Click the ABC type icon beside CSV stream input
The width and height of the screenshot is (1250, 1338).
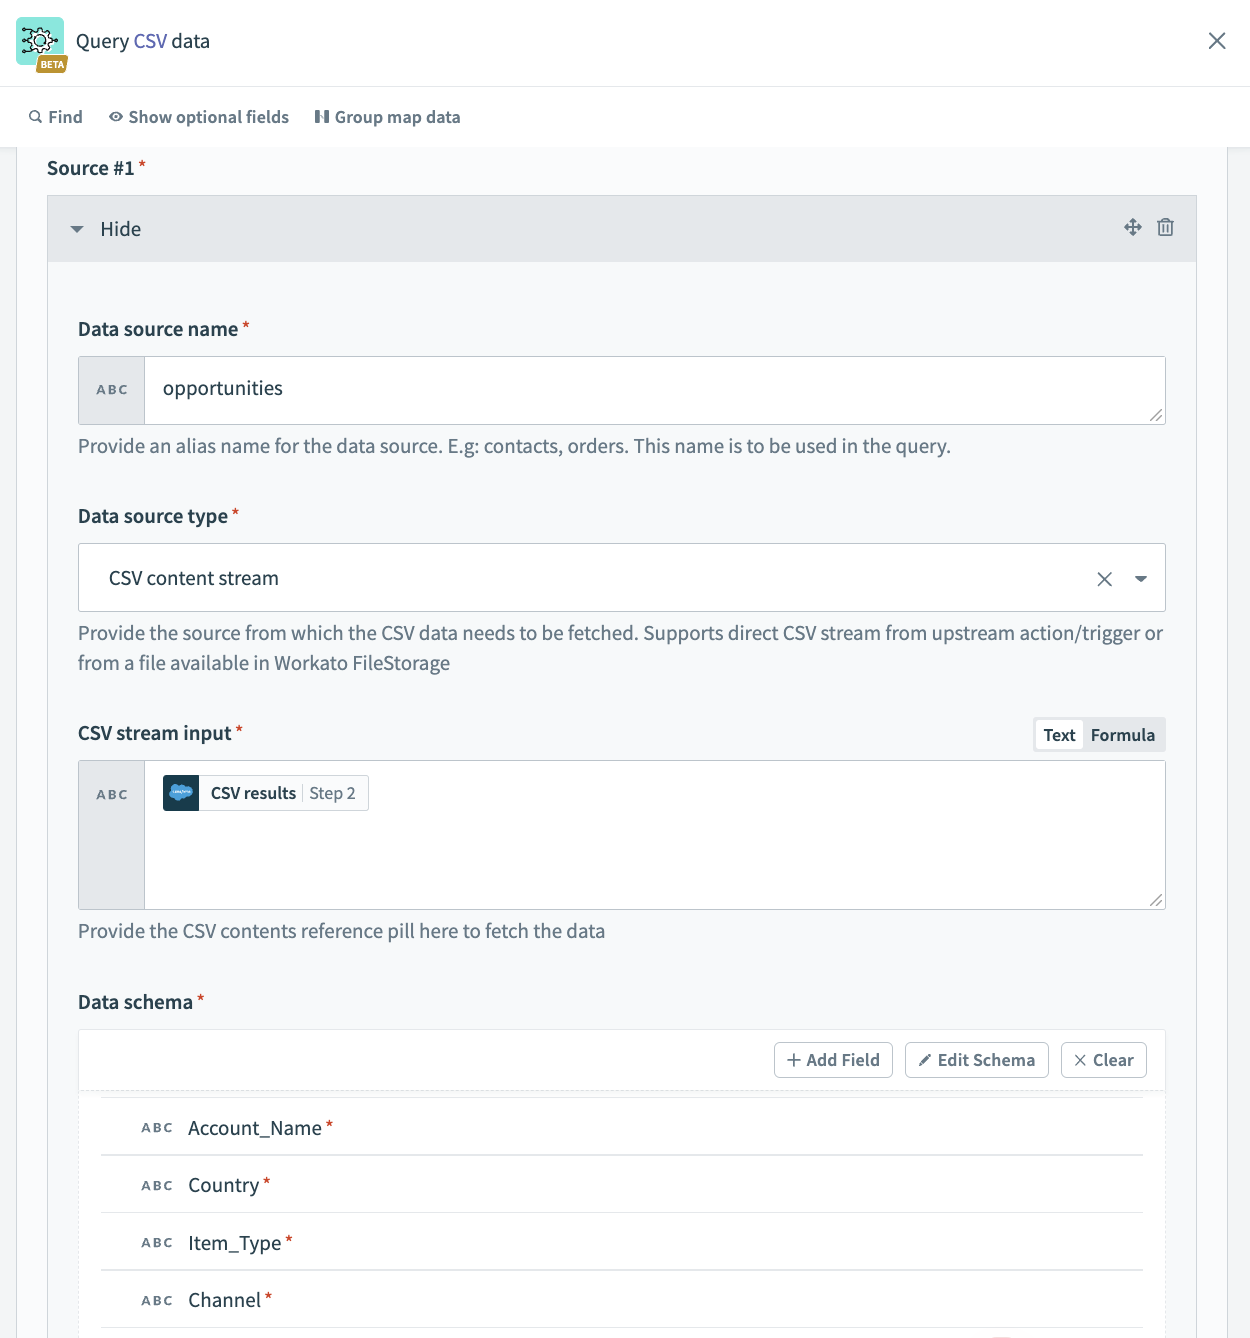112,795
